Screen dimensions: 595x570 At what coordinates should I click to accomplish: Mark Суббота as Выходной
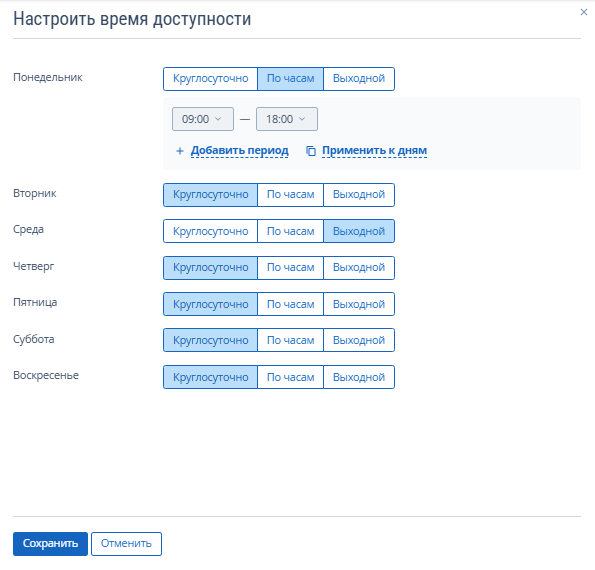[359, 340]
